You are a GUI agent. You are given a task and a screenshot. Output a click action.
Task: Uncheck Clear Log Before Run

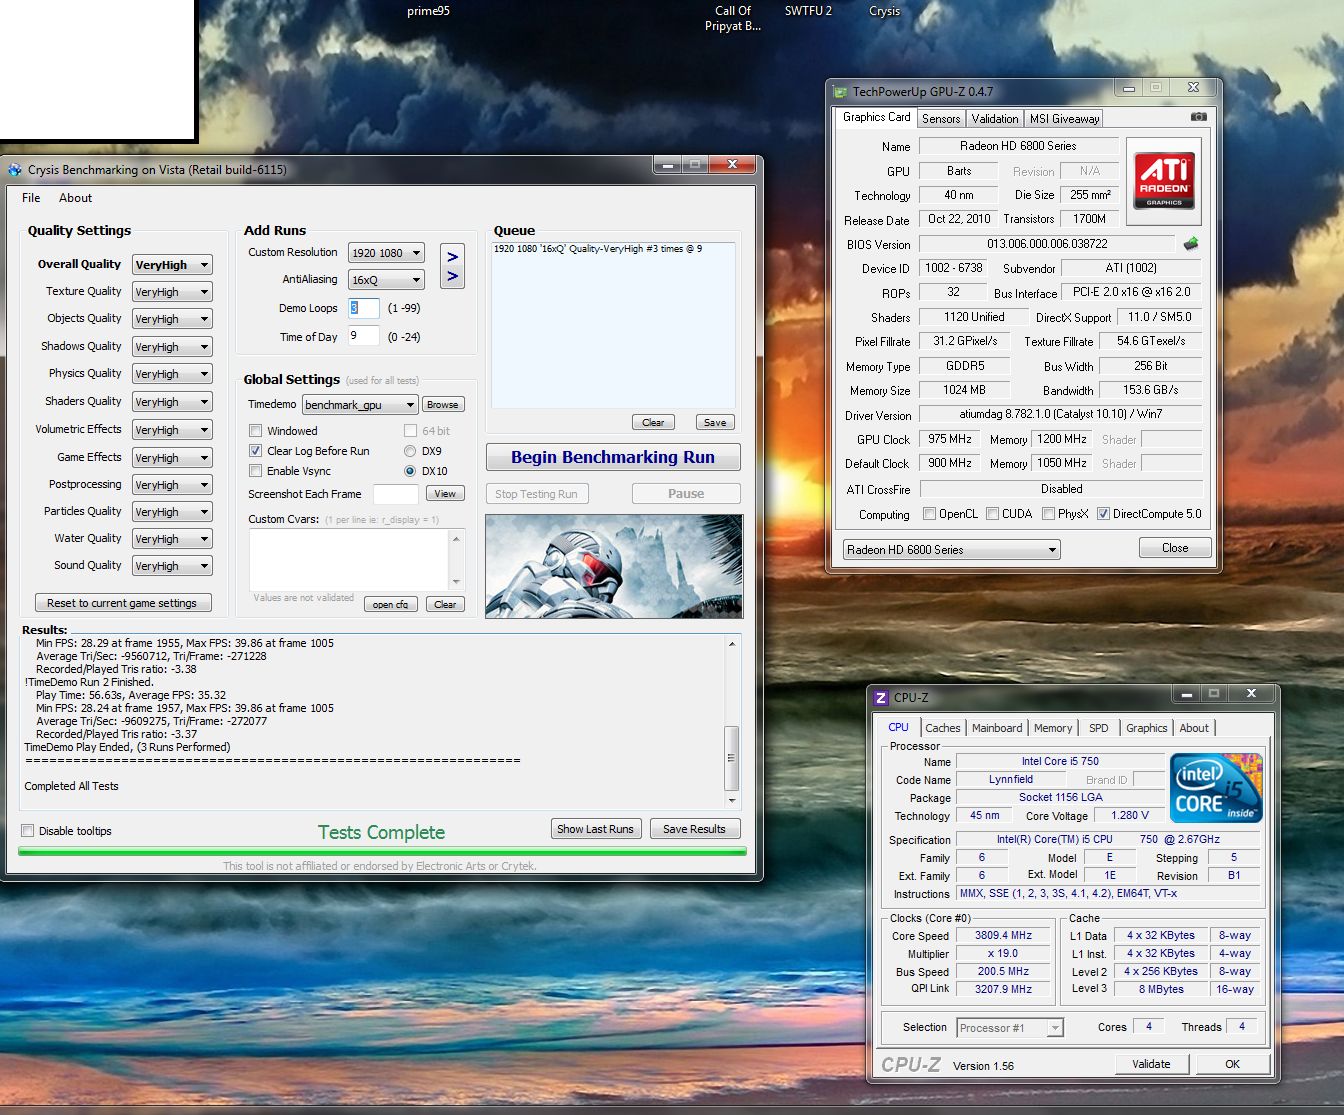[255, 451]
